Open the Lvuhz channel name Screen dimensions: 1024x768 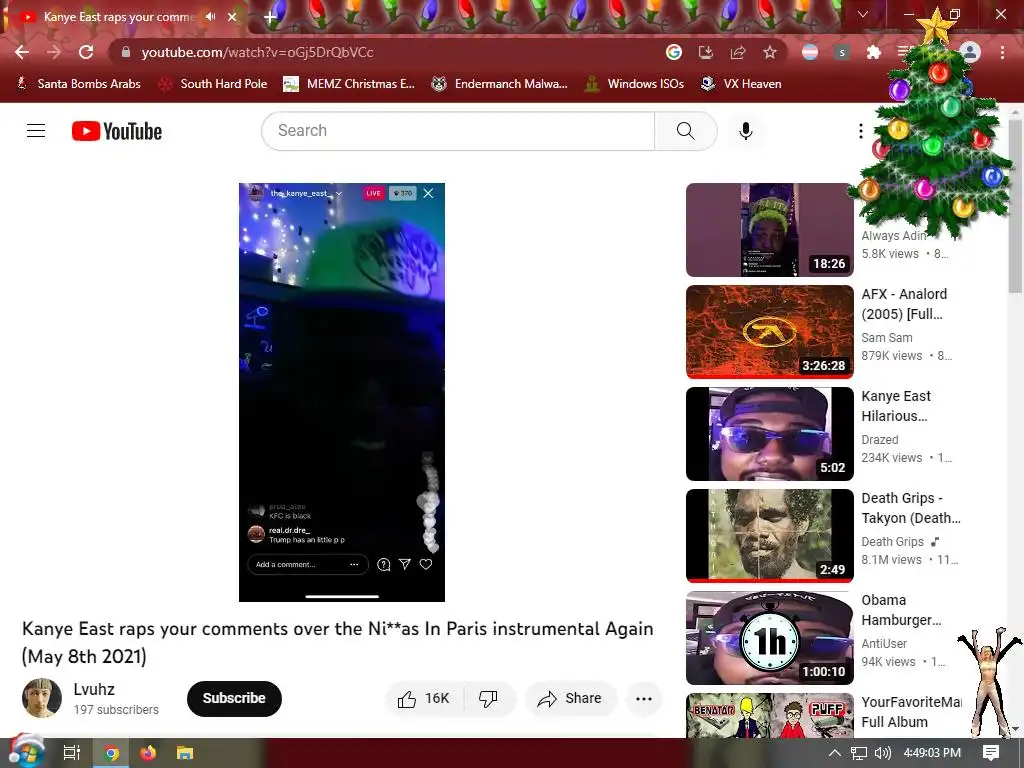point(94,689)
